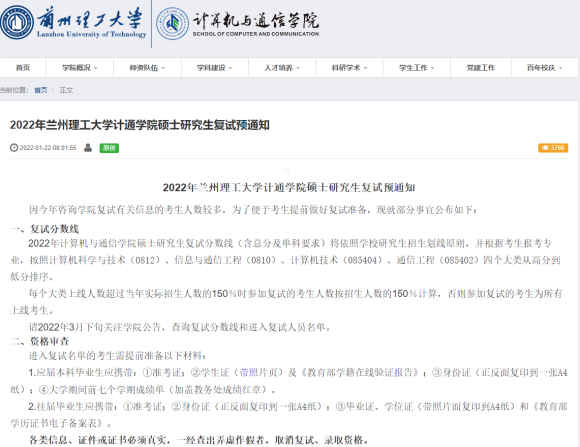Screen dimensions: 580x447
Task: Click the publish date 2022-01-22 08:01:55
Action: (x=48, y=148)
